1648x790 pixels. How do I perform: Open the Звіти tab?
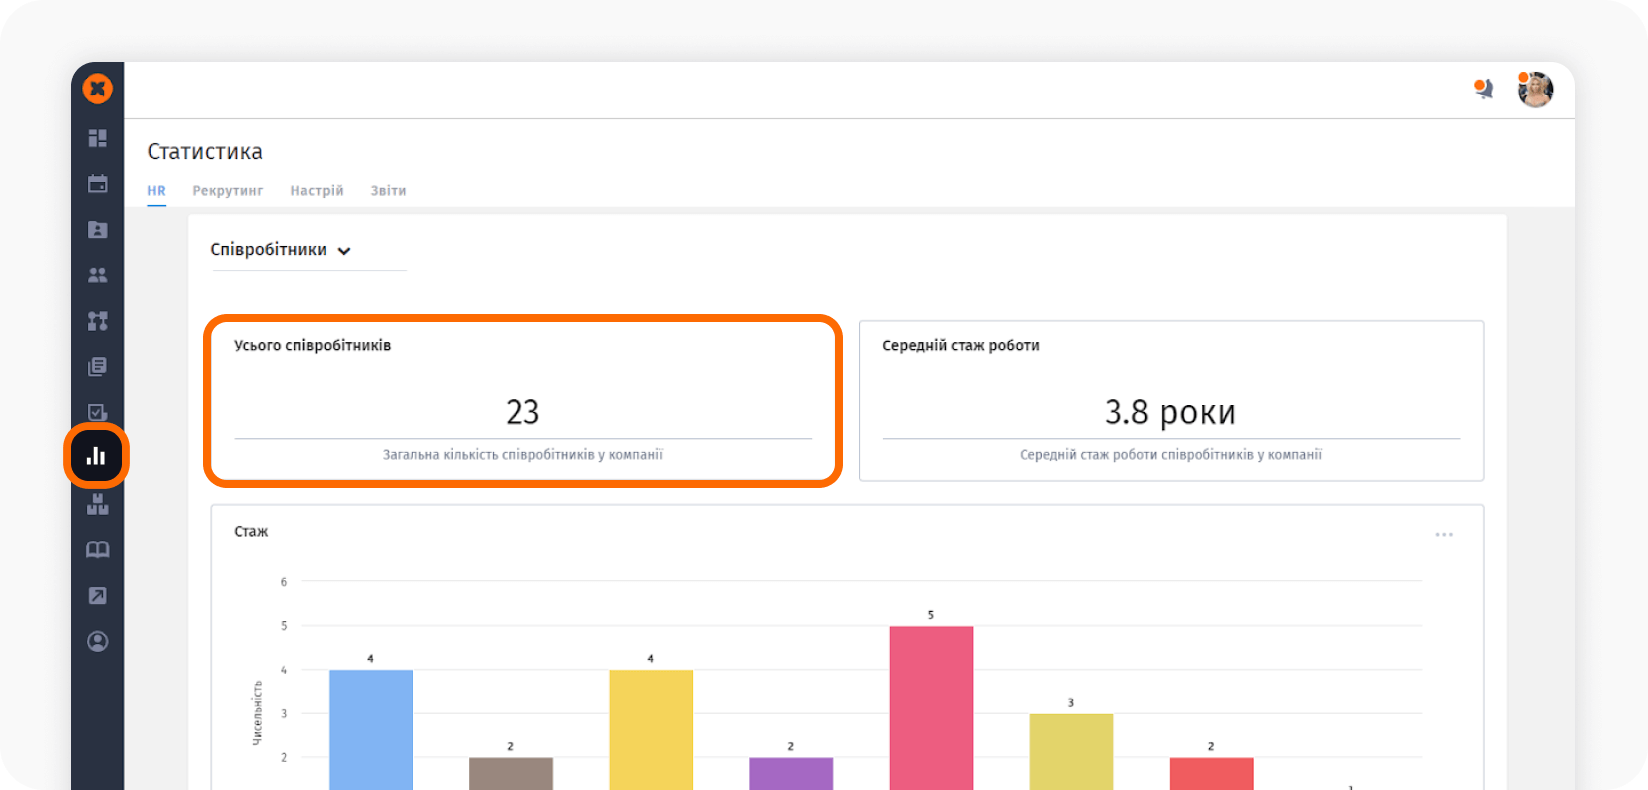coord(388,191)
